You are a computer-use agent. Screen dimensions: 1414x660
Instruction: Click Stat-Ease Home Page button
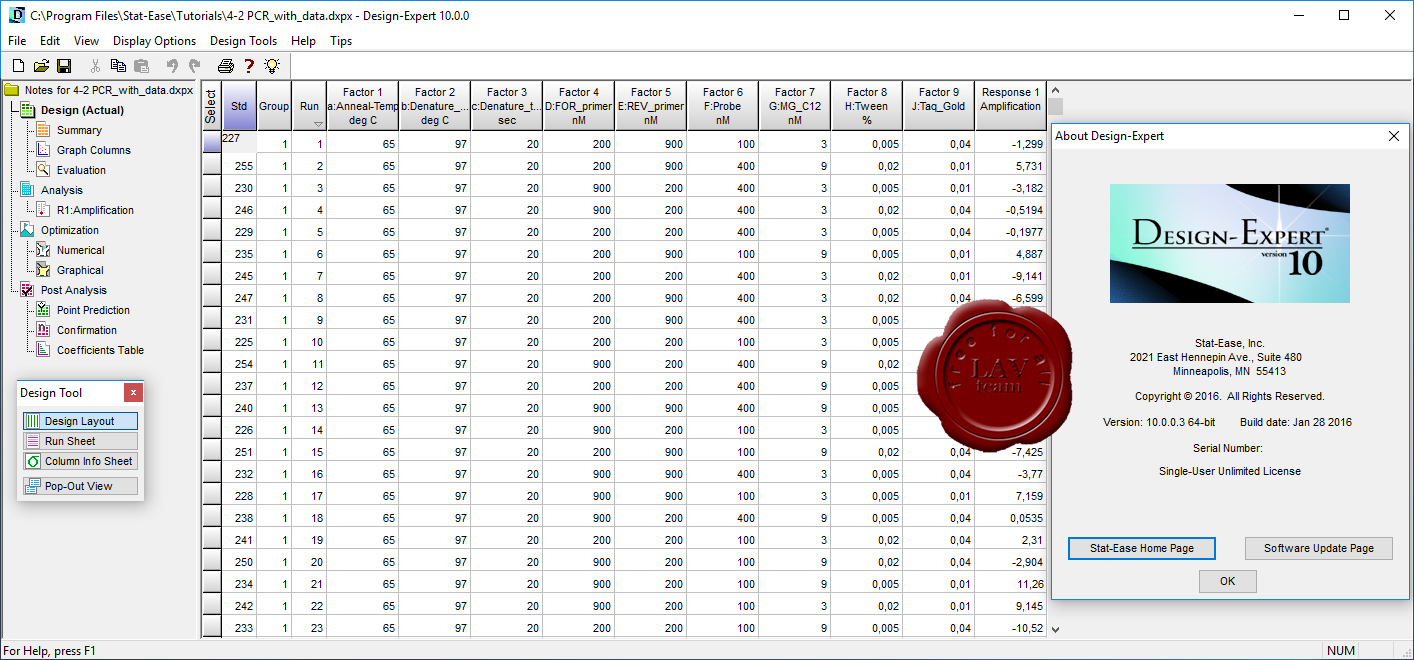coord(1142,548)
